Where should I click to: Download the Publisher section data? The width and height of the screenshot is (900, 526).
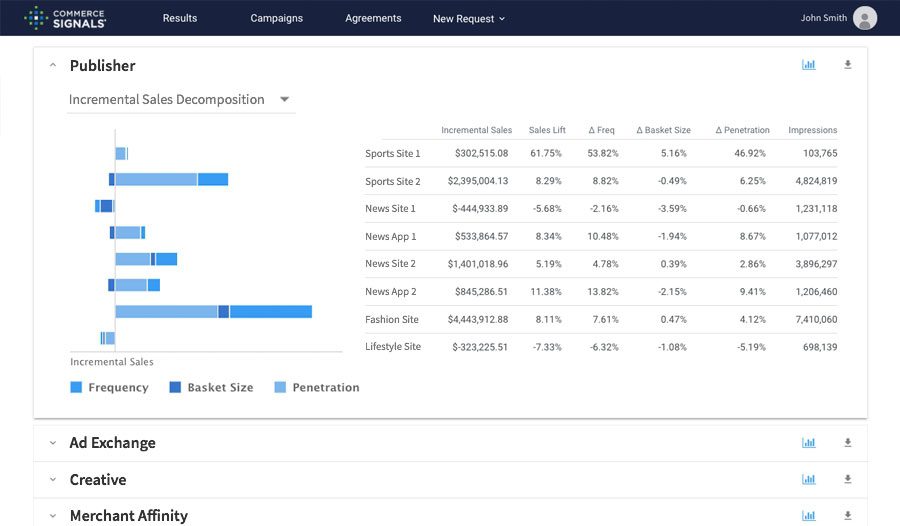(x=848, y=65)
